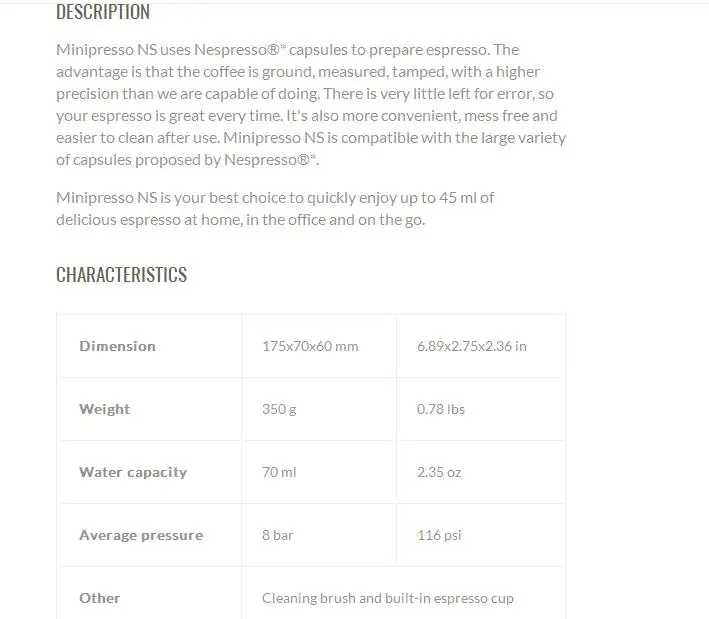Click the DESCRIPTION heading
The width and height of the screenshot is (709, 619).
[x=103, y=12]
